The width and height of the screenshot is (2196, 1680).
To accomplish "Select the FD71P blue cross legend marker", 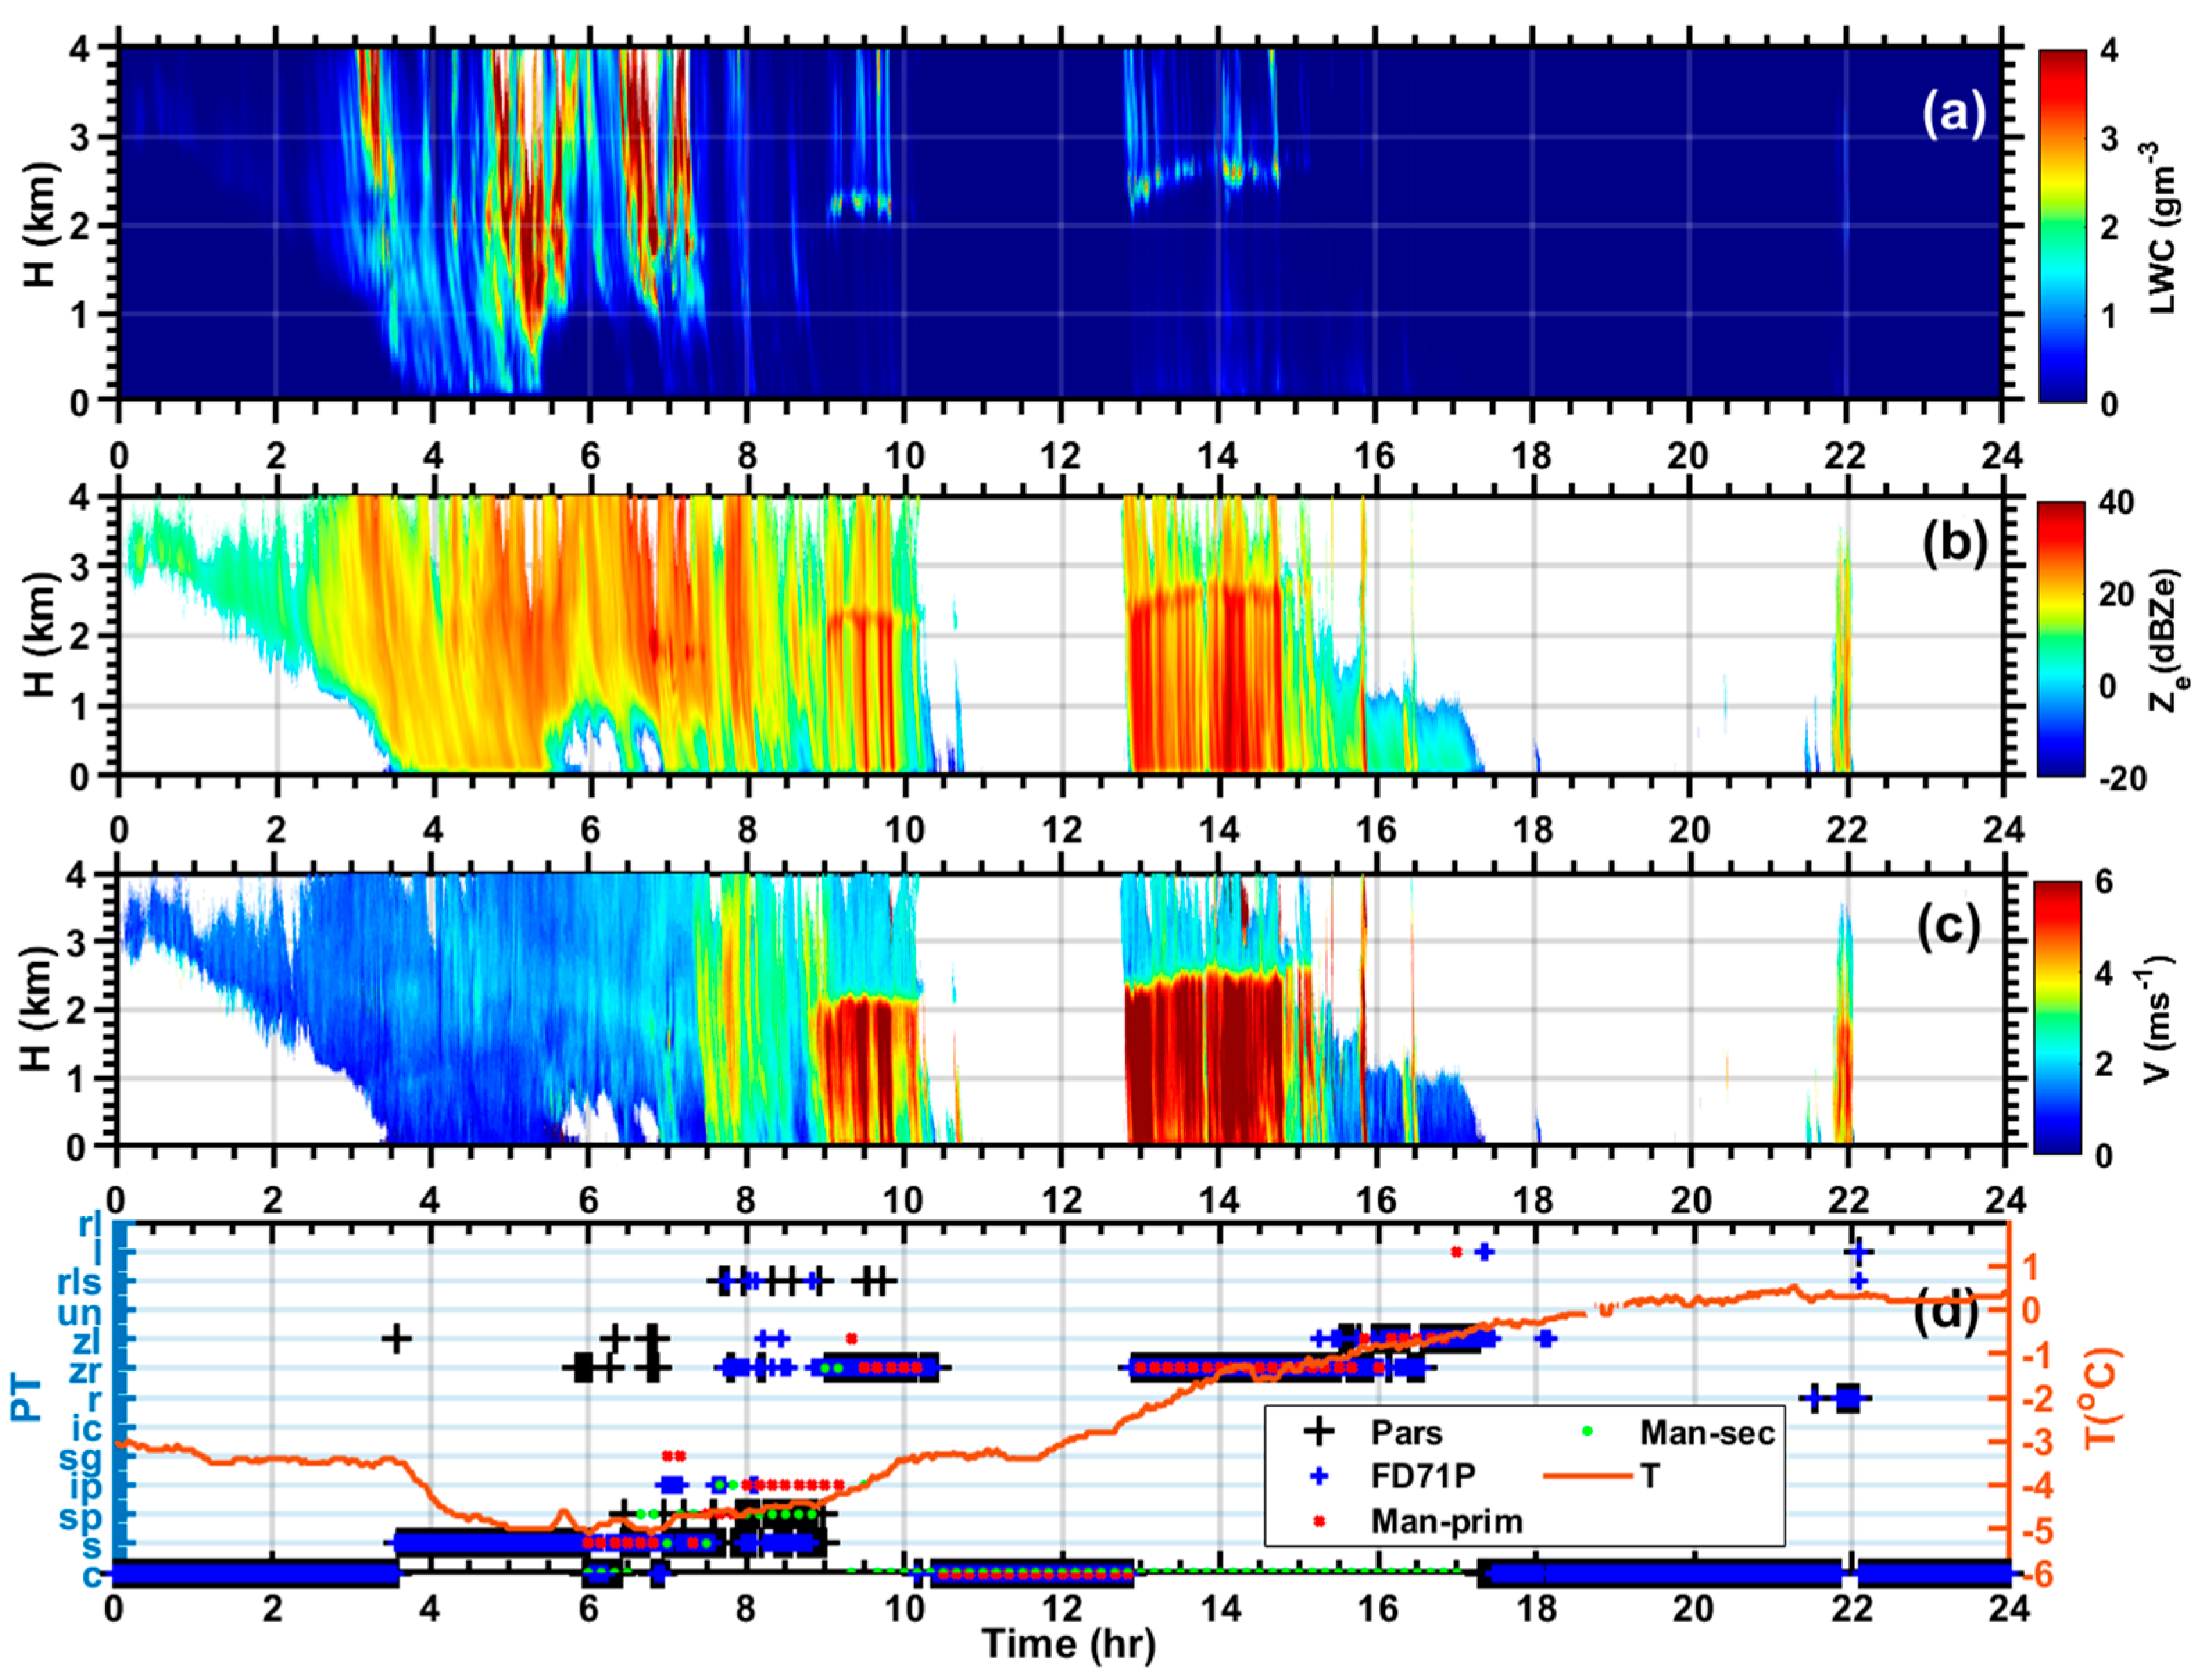I will pos(1318,1475).
